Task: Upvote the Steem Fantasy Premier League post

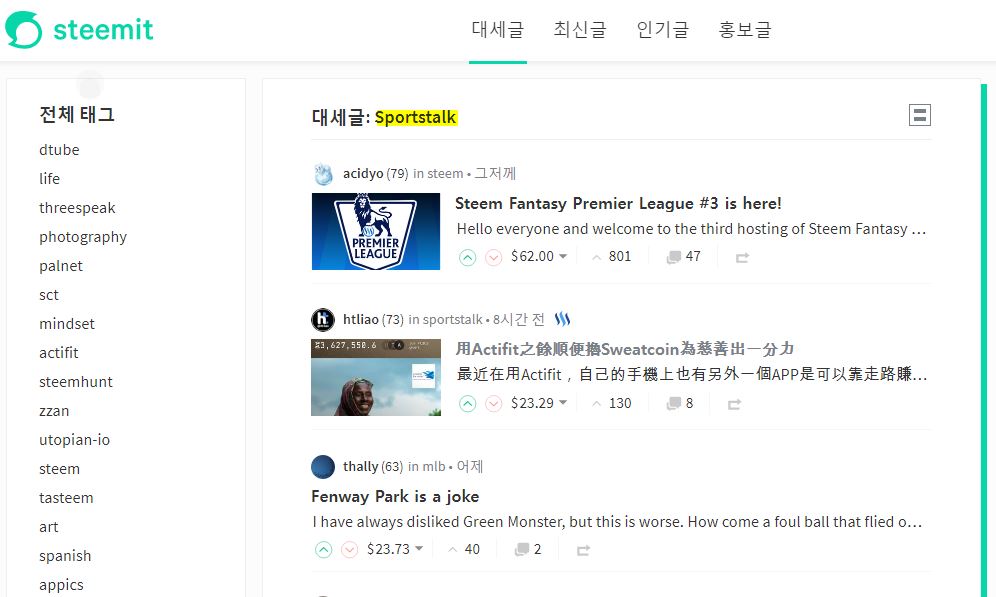Action: pyautogui.click(x=468, y=257)
